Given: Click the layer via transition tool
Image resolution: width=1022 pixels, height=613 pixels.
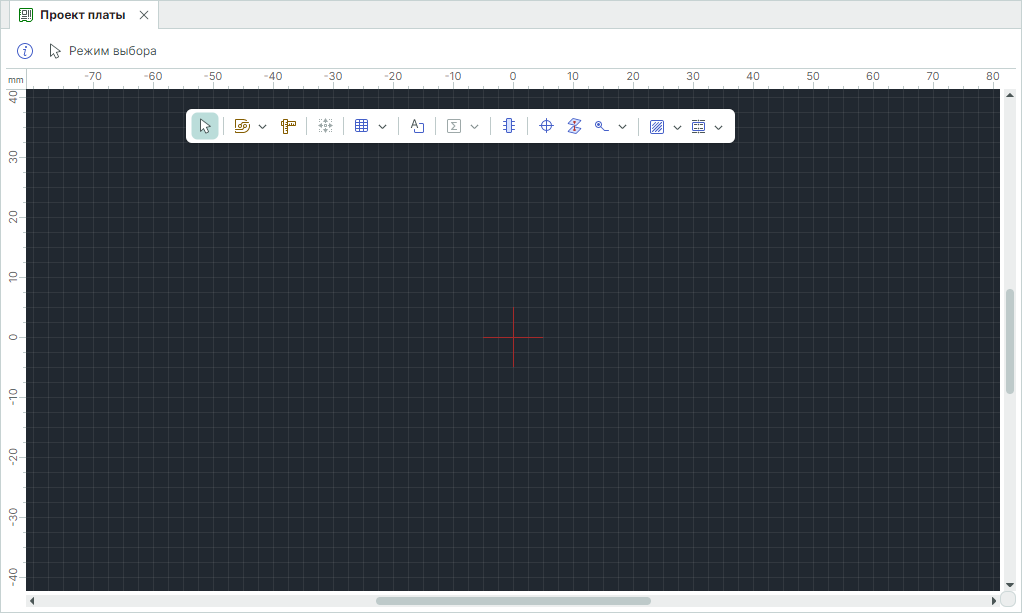Looking at the screenshot, I should point(574,126).
